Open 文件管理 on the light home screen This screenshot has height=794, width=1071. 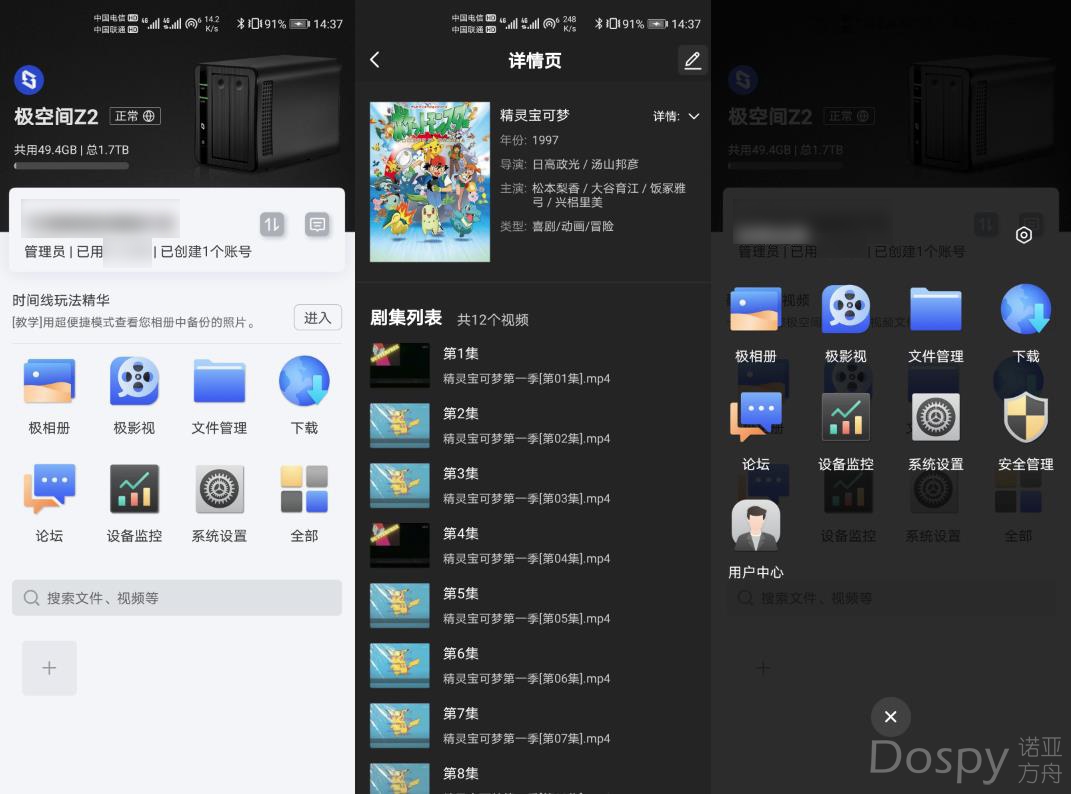(219, 382)
